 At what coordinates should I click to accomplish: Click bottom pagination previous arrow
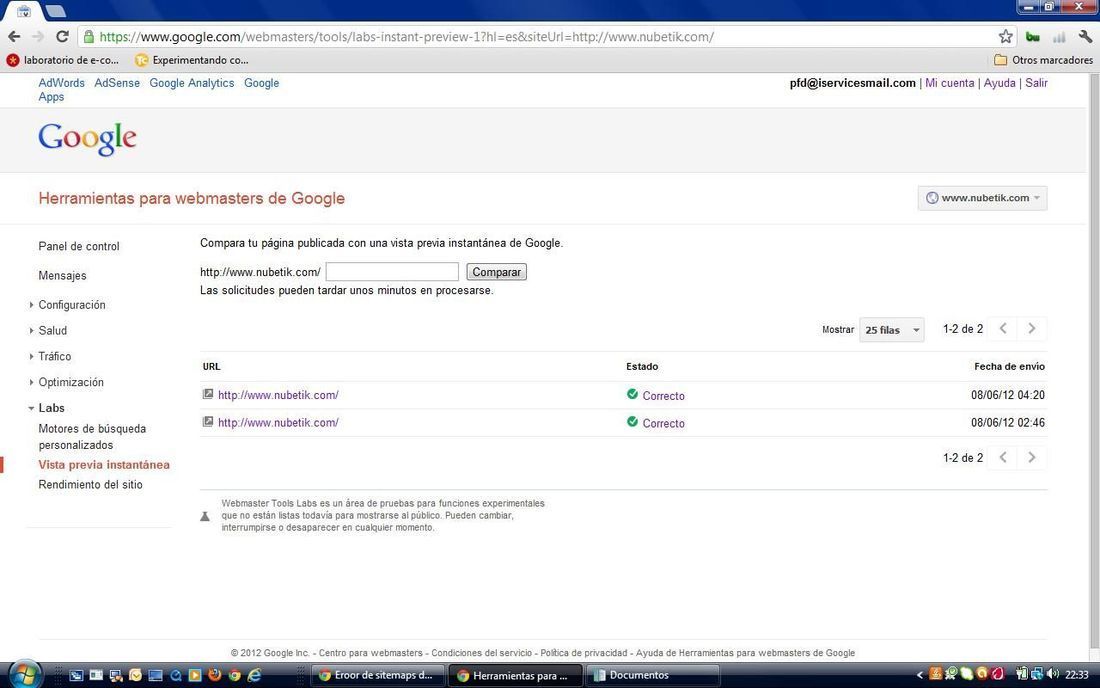pos(1003,457)
